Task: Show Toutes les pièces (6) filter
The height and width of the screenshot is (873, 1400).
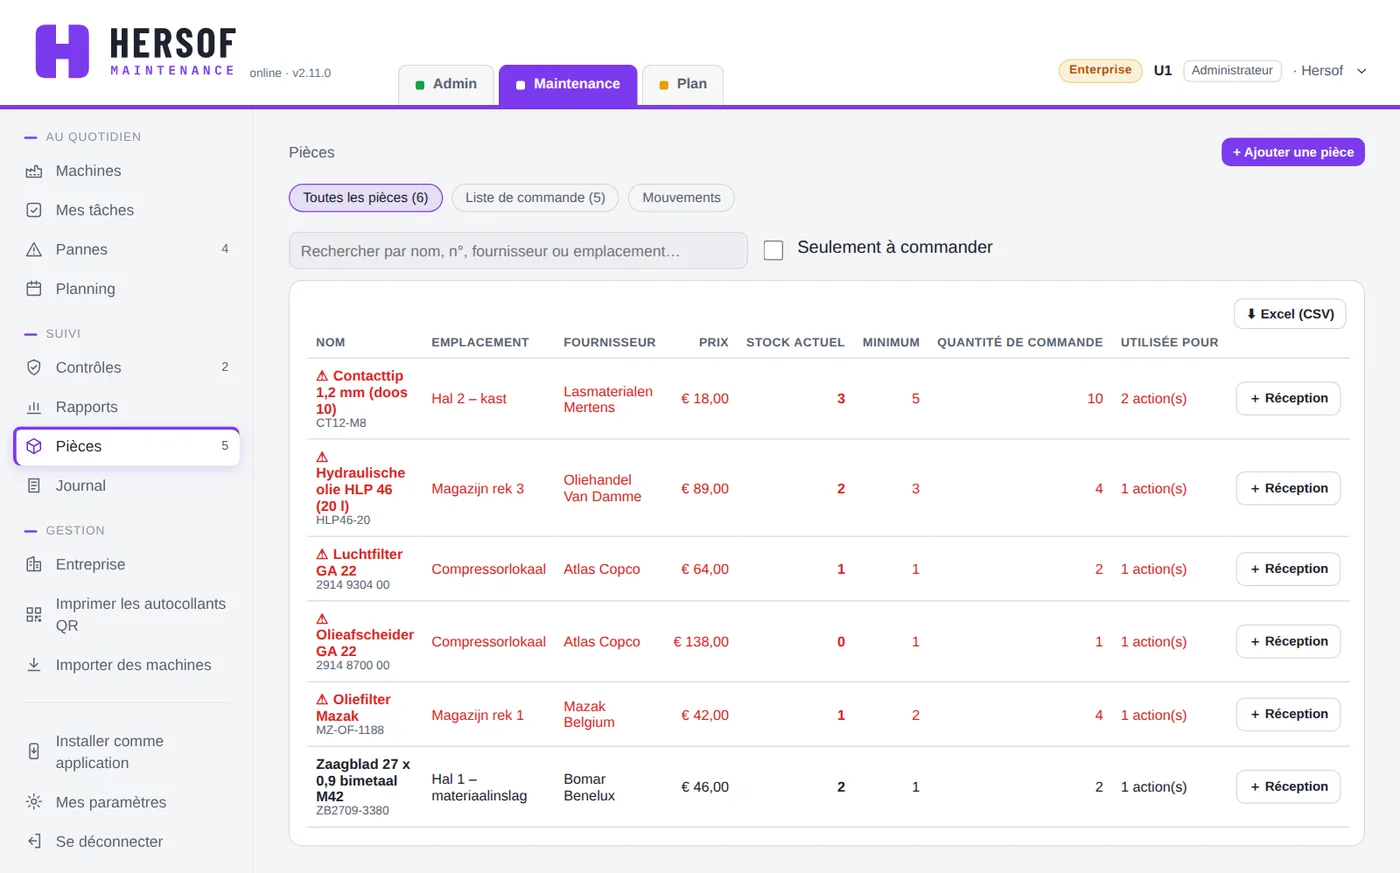Action: [x=365, y=198]
